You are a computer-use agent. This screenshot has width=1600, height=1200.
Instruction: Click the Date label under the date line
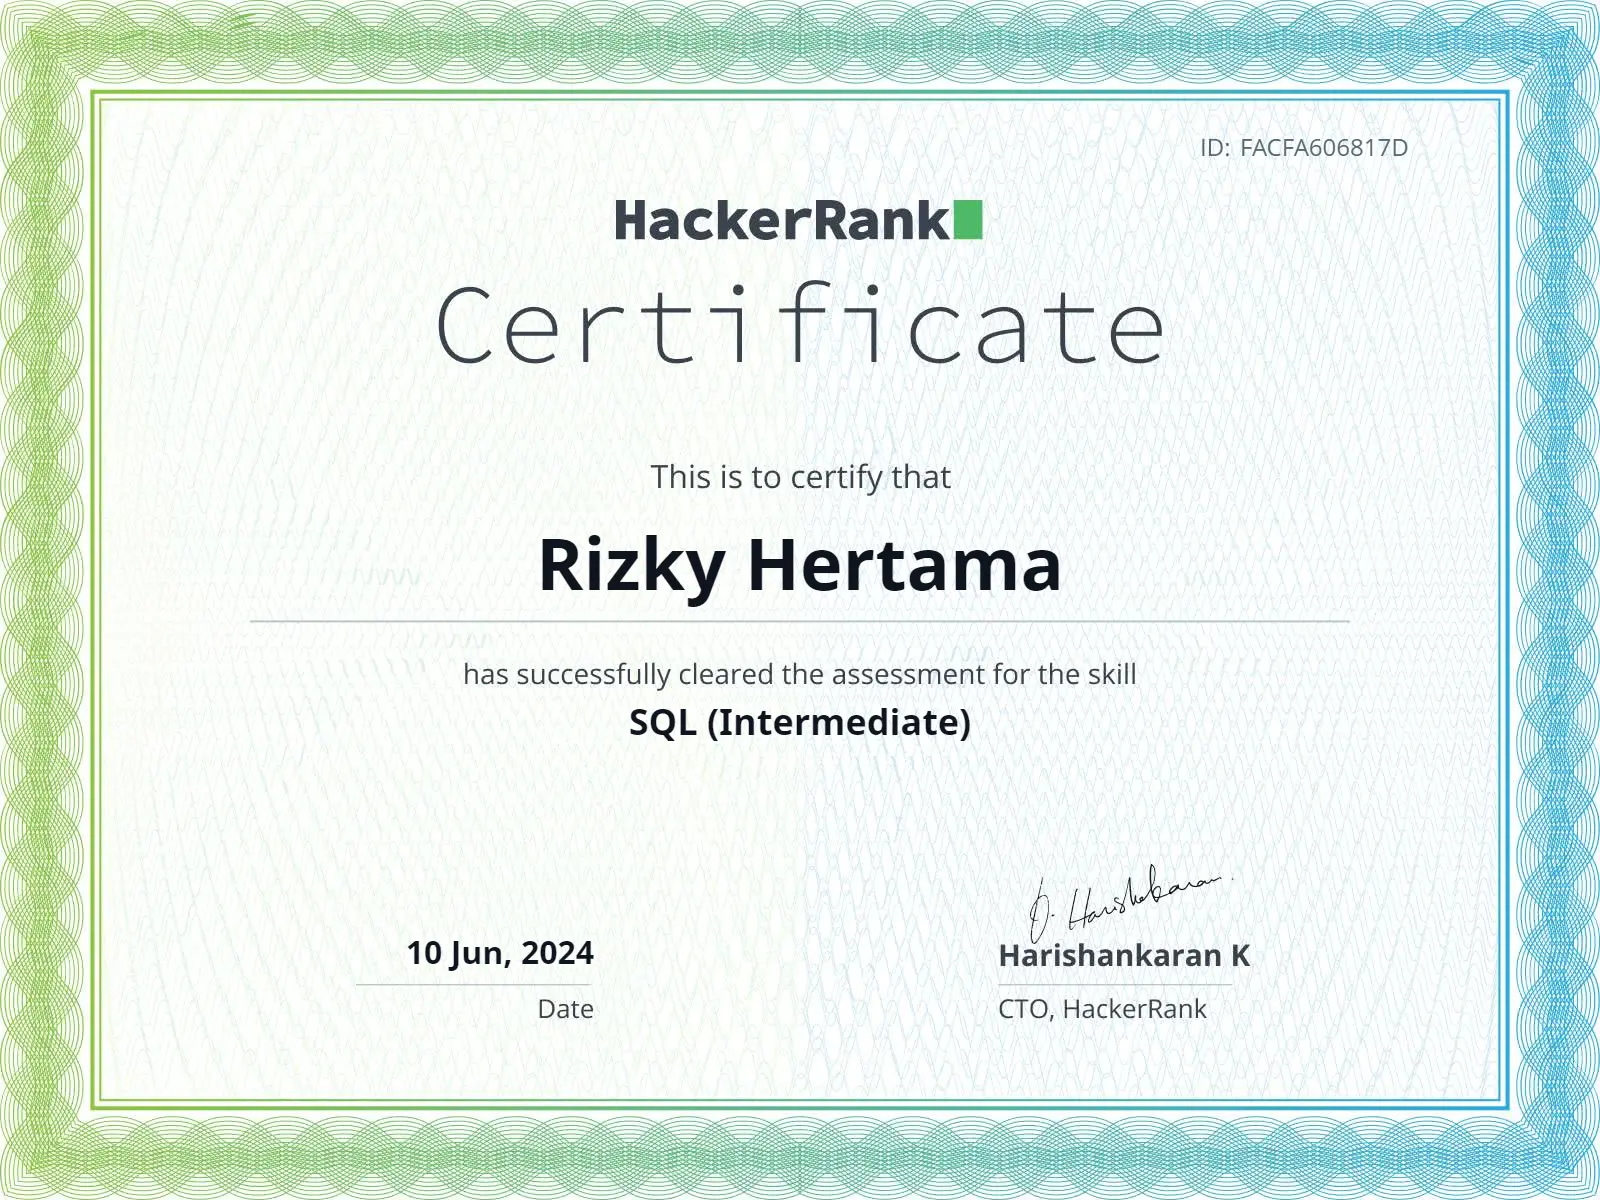pyautogui.click(x=564, y=1011)
